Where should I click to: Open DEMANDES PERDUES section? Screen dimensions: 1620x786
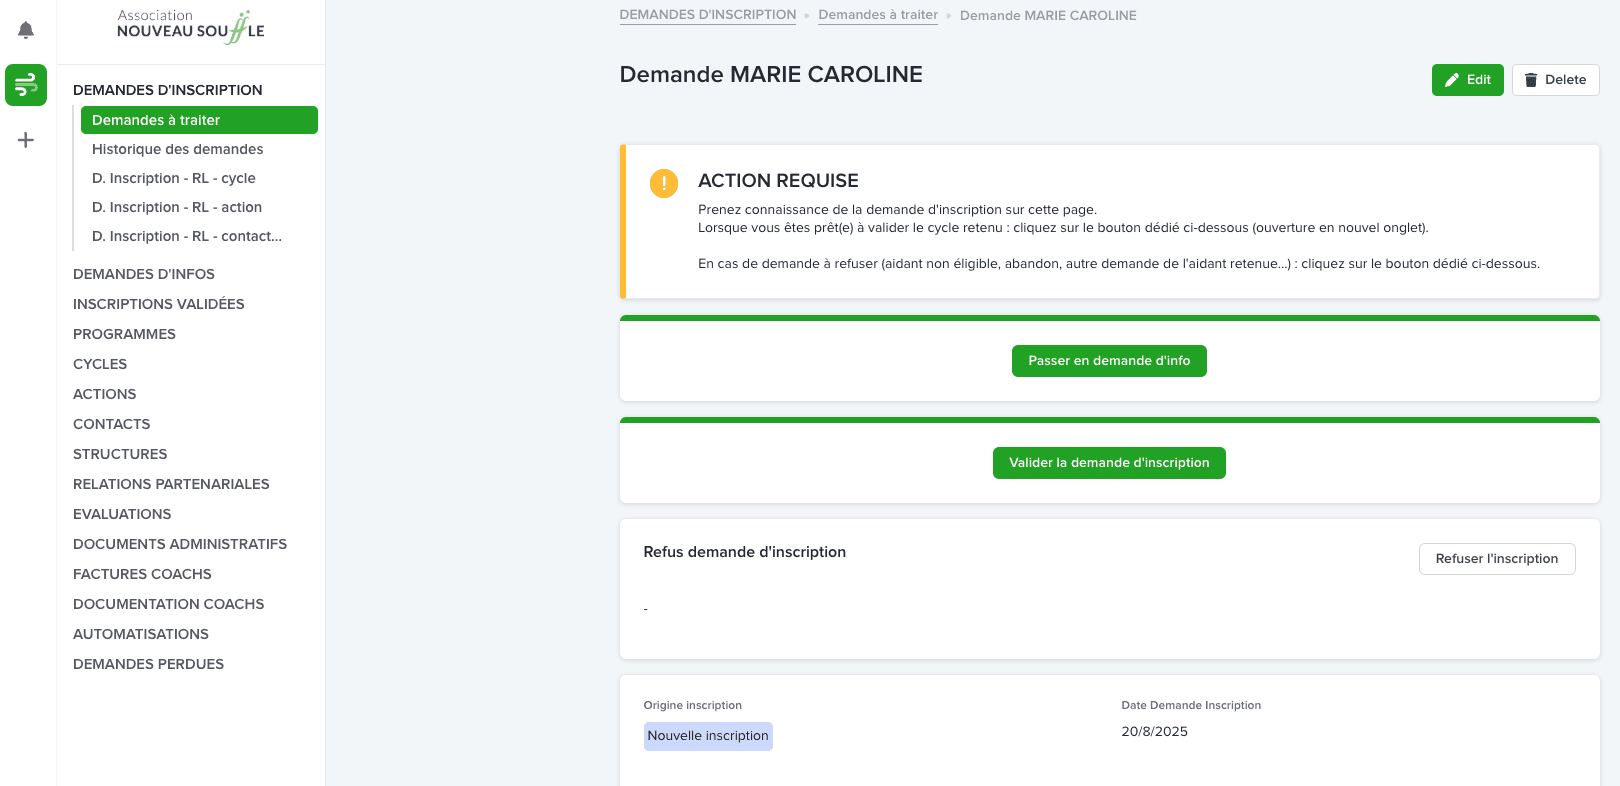(148, 664)
